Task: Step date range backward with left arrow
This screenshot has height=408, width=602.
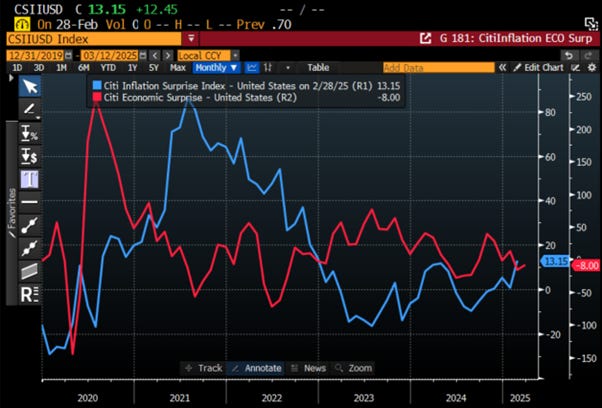Action: [x=155, y=56]
